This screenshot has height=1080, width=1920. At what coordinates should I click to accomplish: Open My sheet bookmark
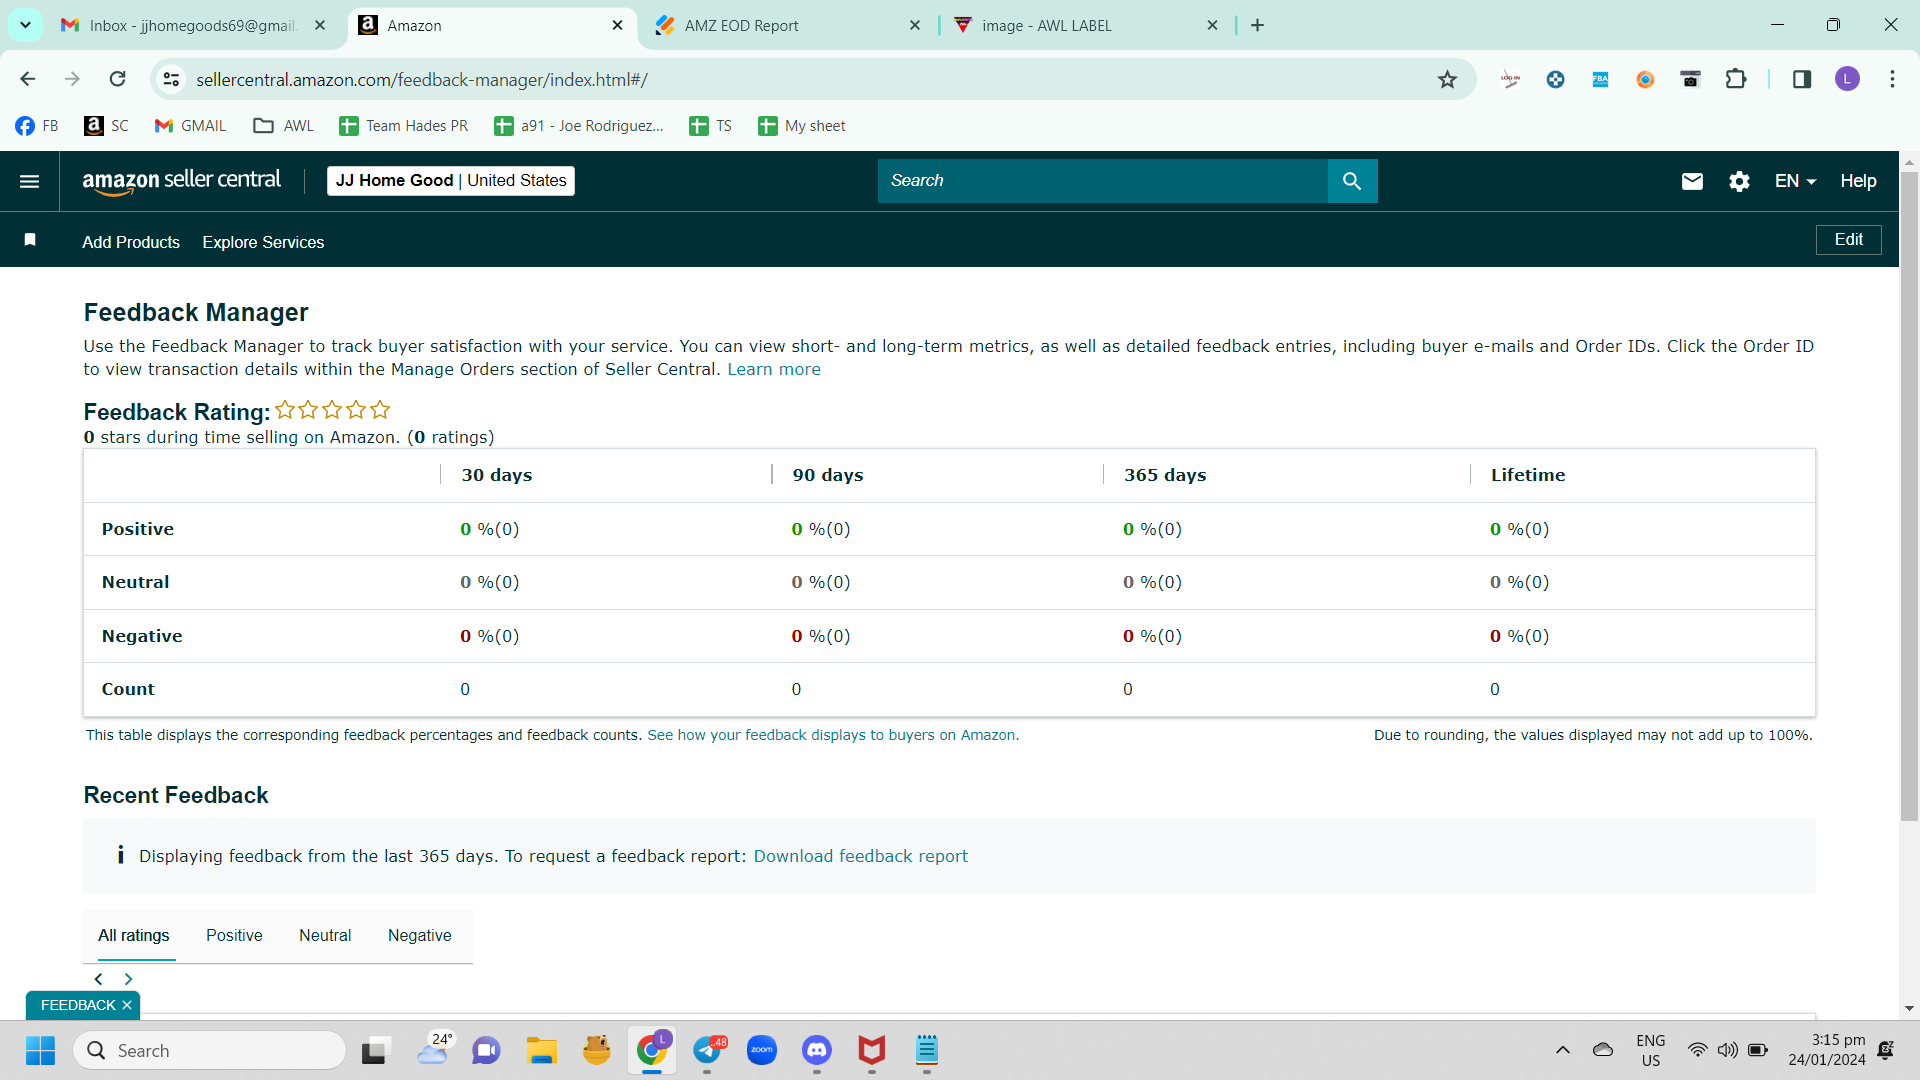[801, 125]
